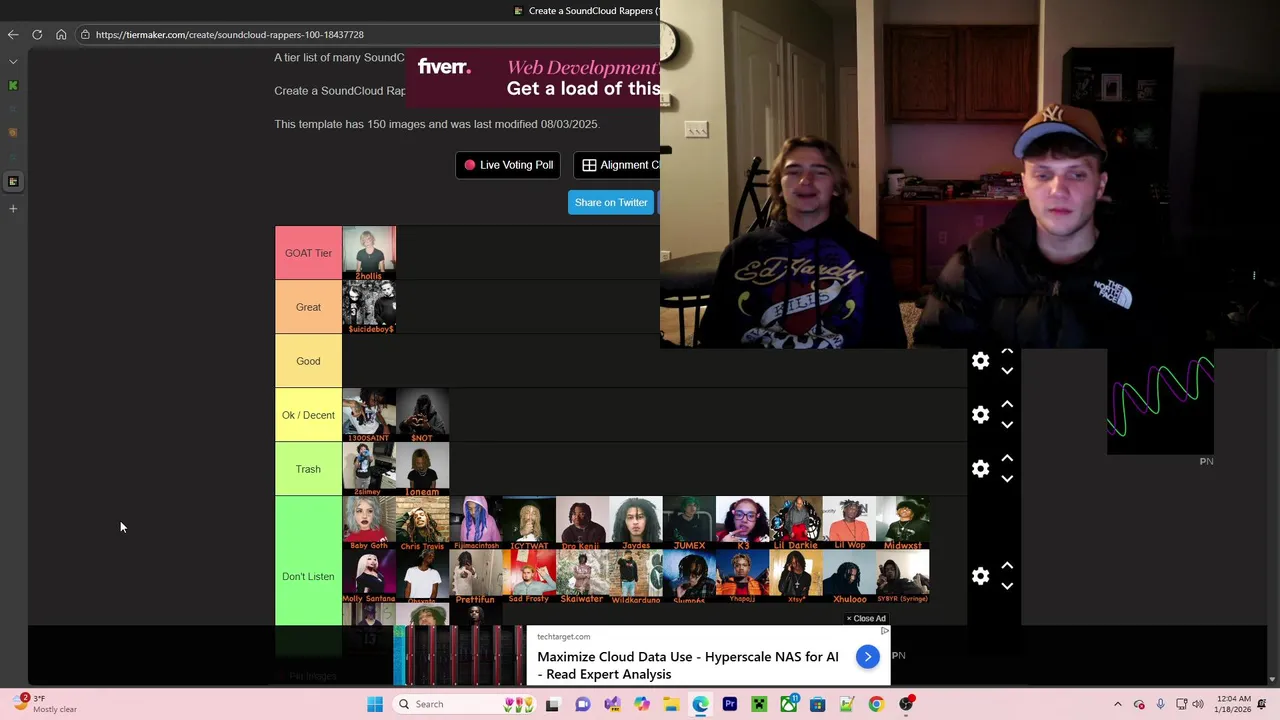Select the 1oneam image in Trash

point(422,469)
